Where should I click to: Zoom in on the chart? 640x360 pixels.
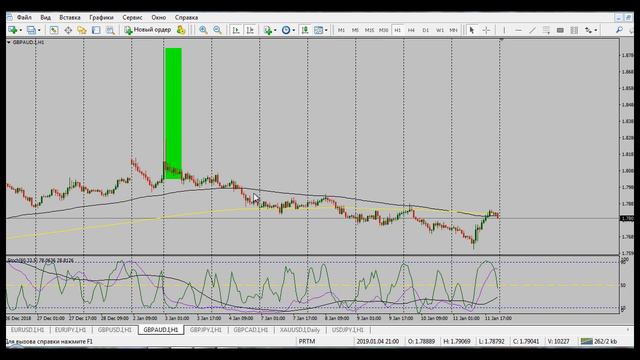coord(203,30)
